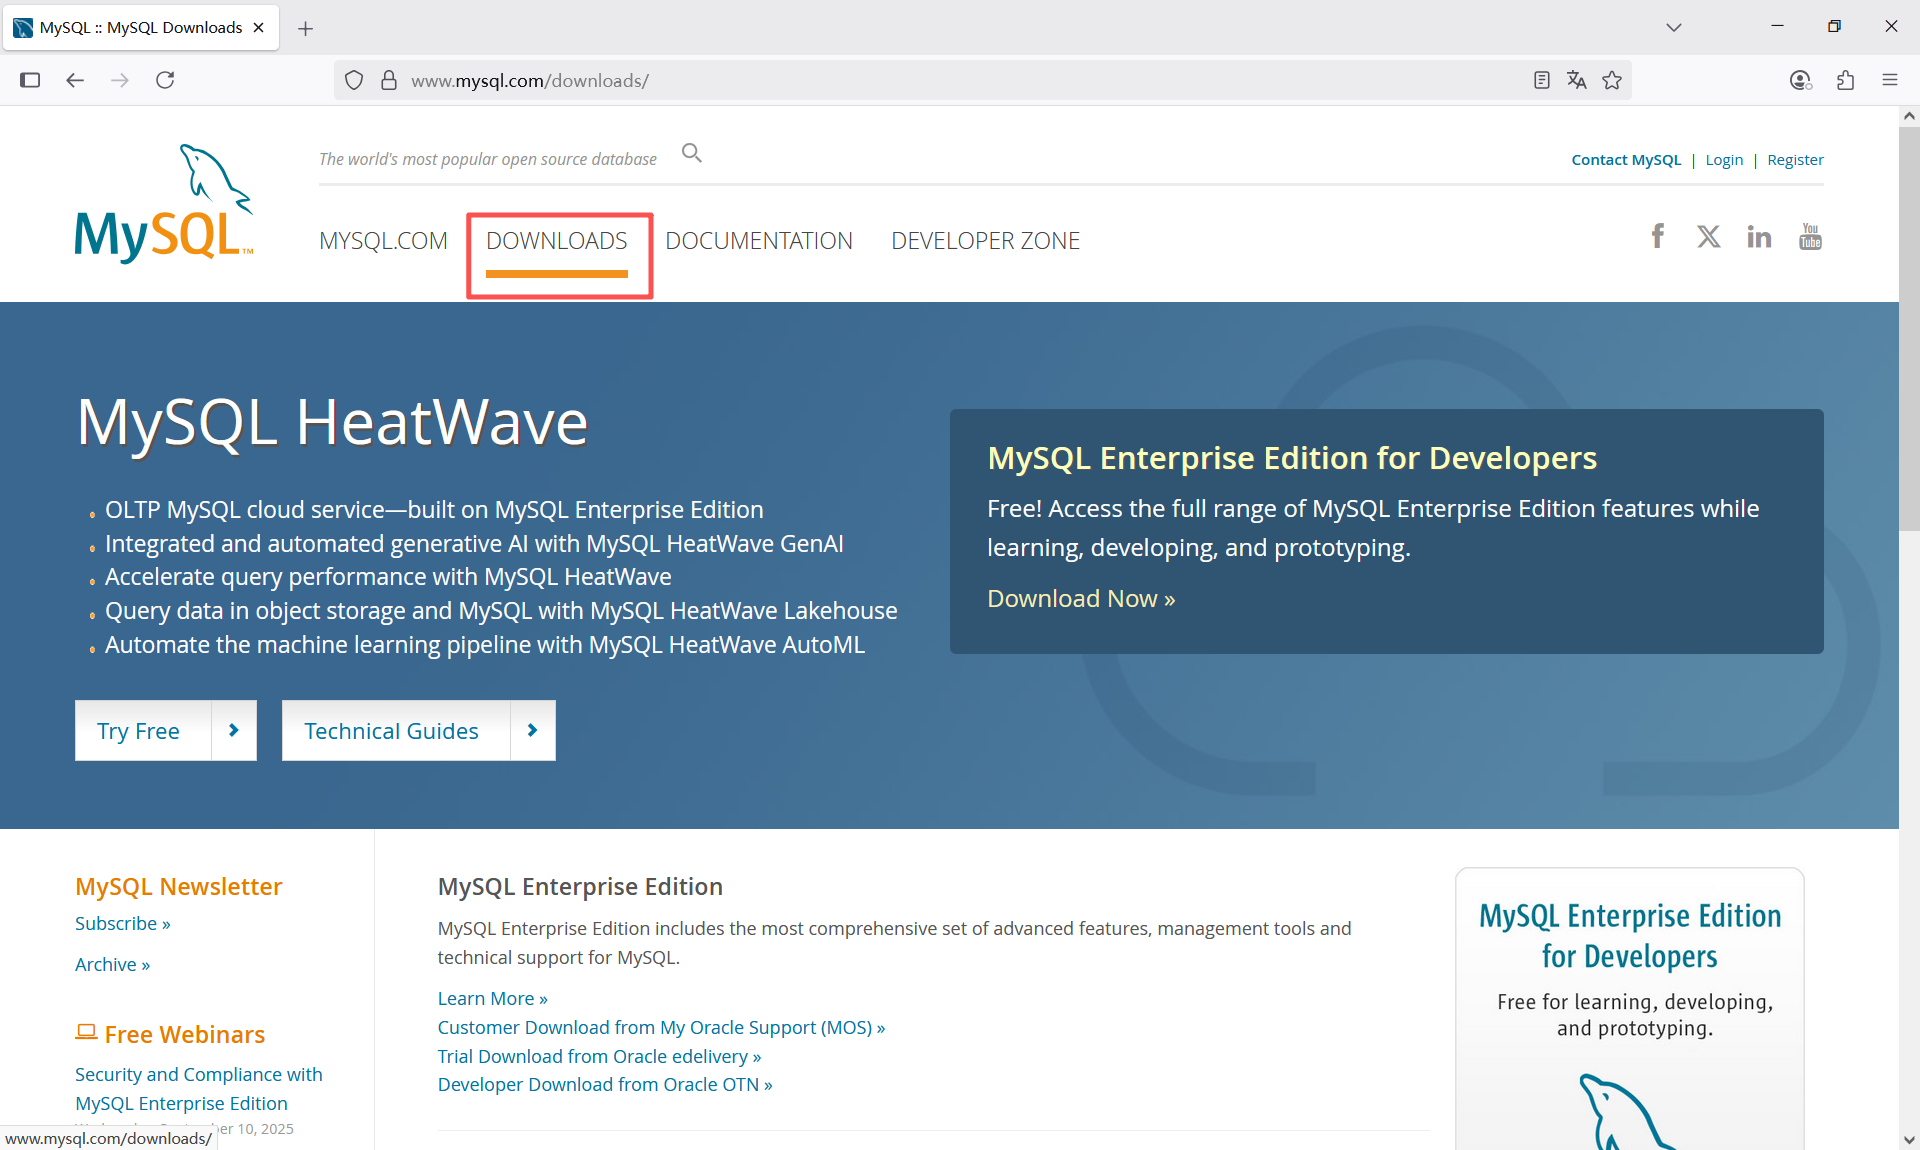Switch to the DEVELOPER ZONE menu item
Image resolution: width=1920 pixels, height=1150 pixels.
(x=985, y=240)
